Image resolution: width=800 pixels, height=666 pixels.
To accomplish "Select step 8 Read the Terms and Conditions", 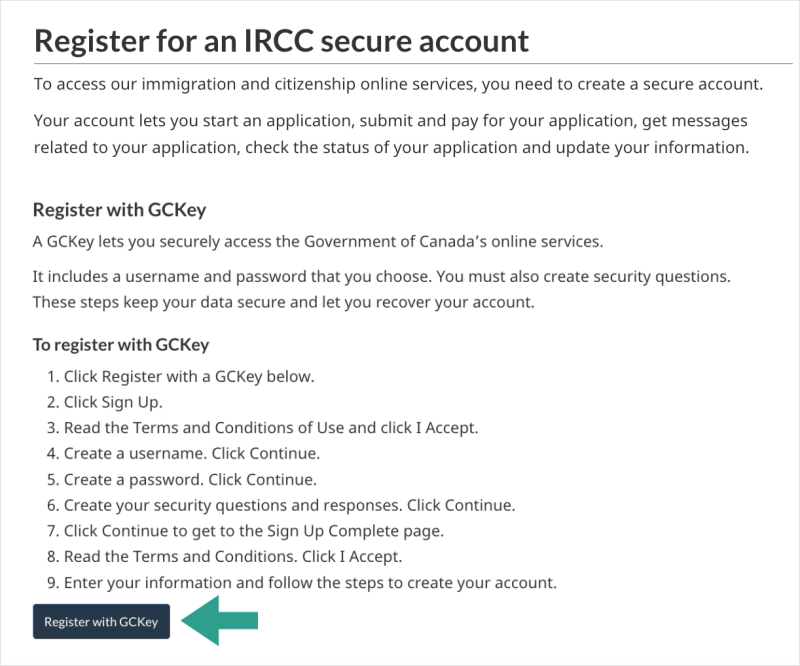I will point(224,556).
